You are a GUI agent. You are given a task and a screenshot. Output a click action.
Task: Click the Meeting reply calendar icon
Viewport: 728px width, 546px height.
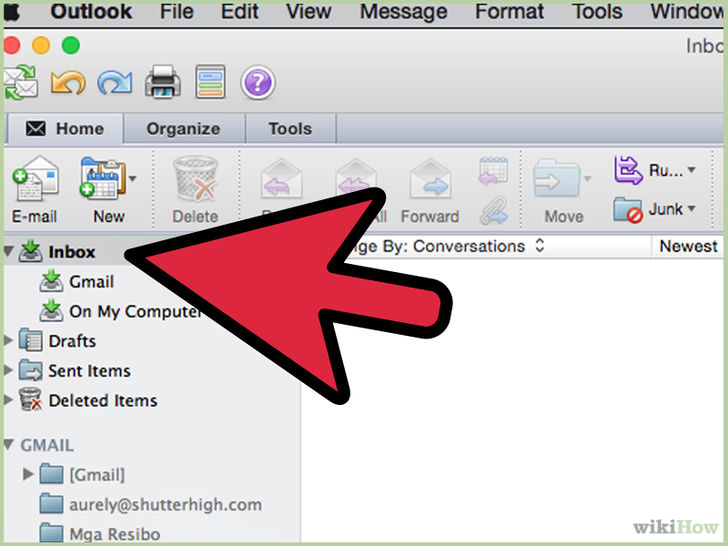493,170
